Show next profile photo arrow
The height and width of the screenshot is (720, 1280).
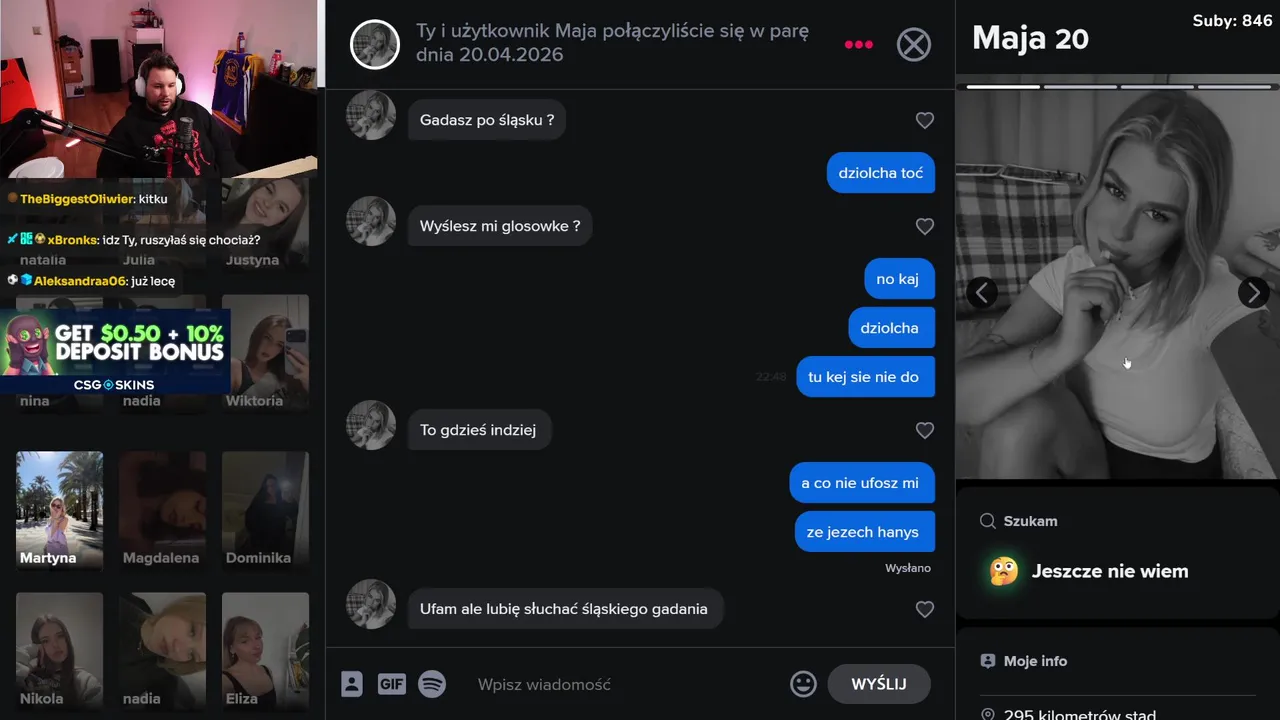1253,292
